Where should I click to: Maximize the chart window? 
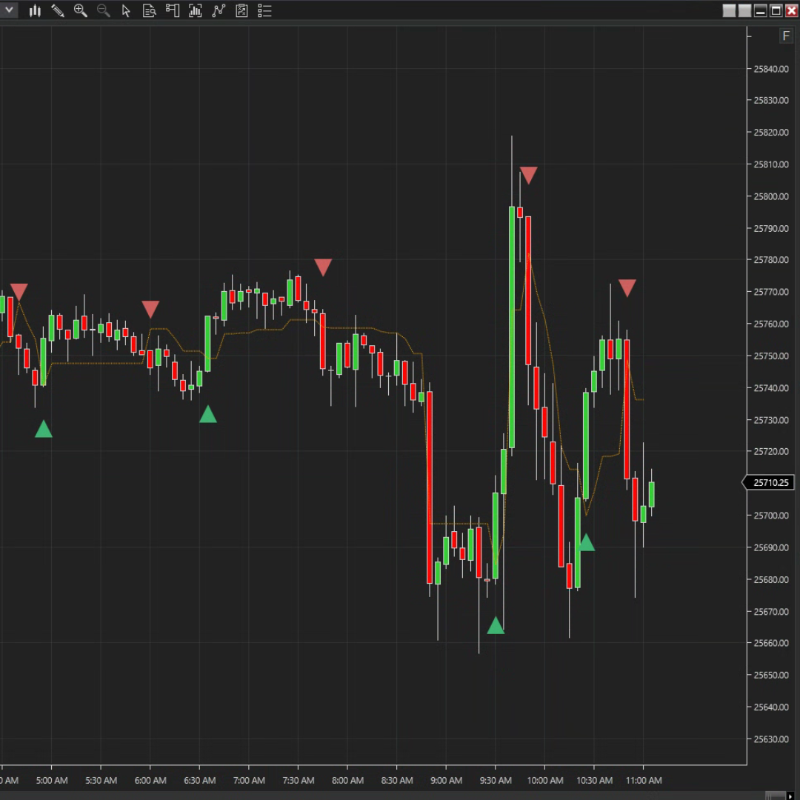(x=776, y=11)
